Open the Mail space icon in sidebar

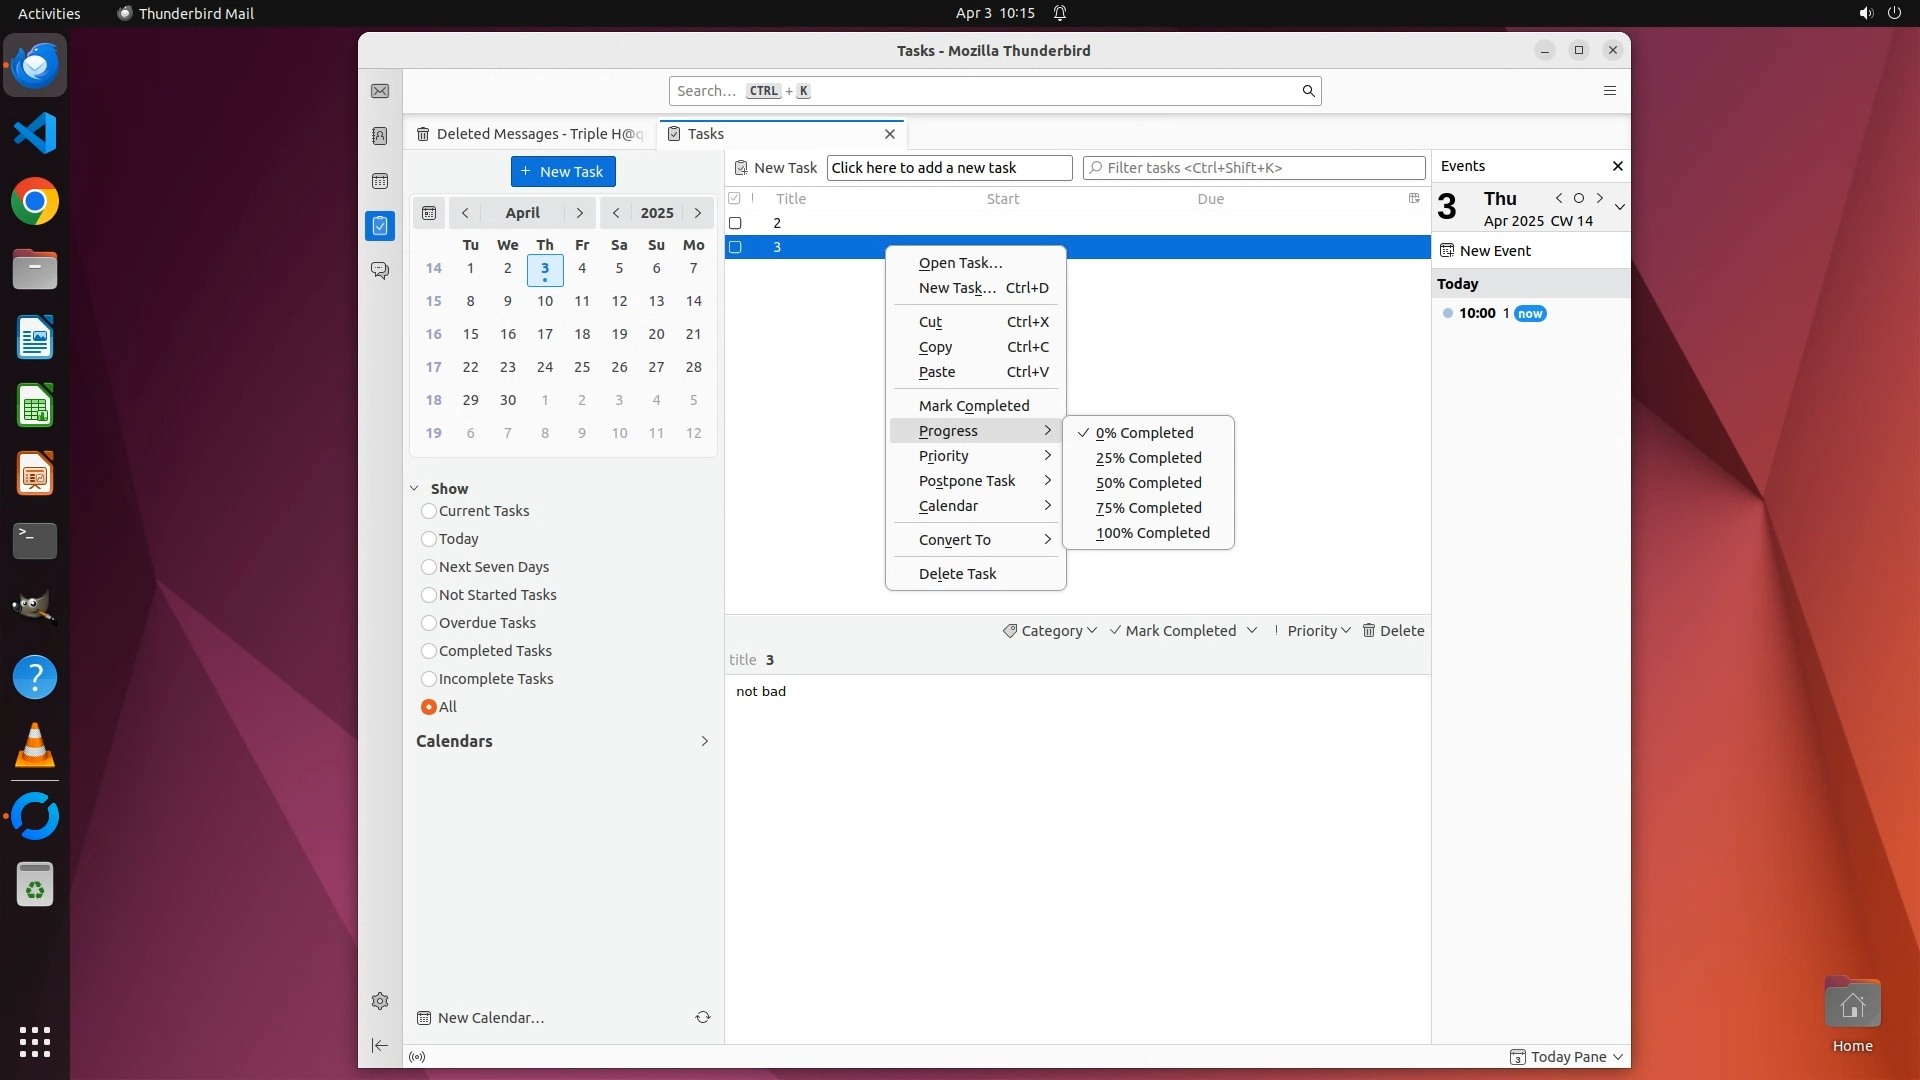(380, 91)
